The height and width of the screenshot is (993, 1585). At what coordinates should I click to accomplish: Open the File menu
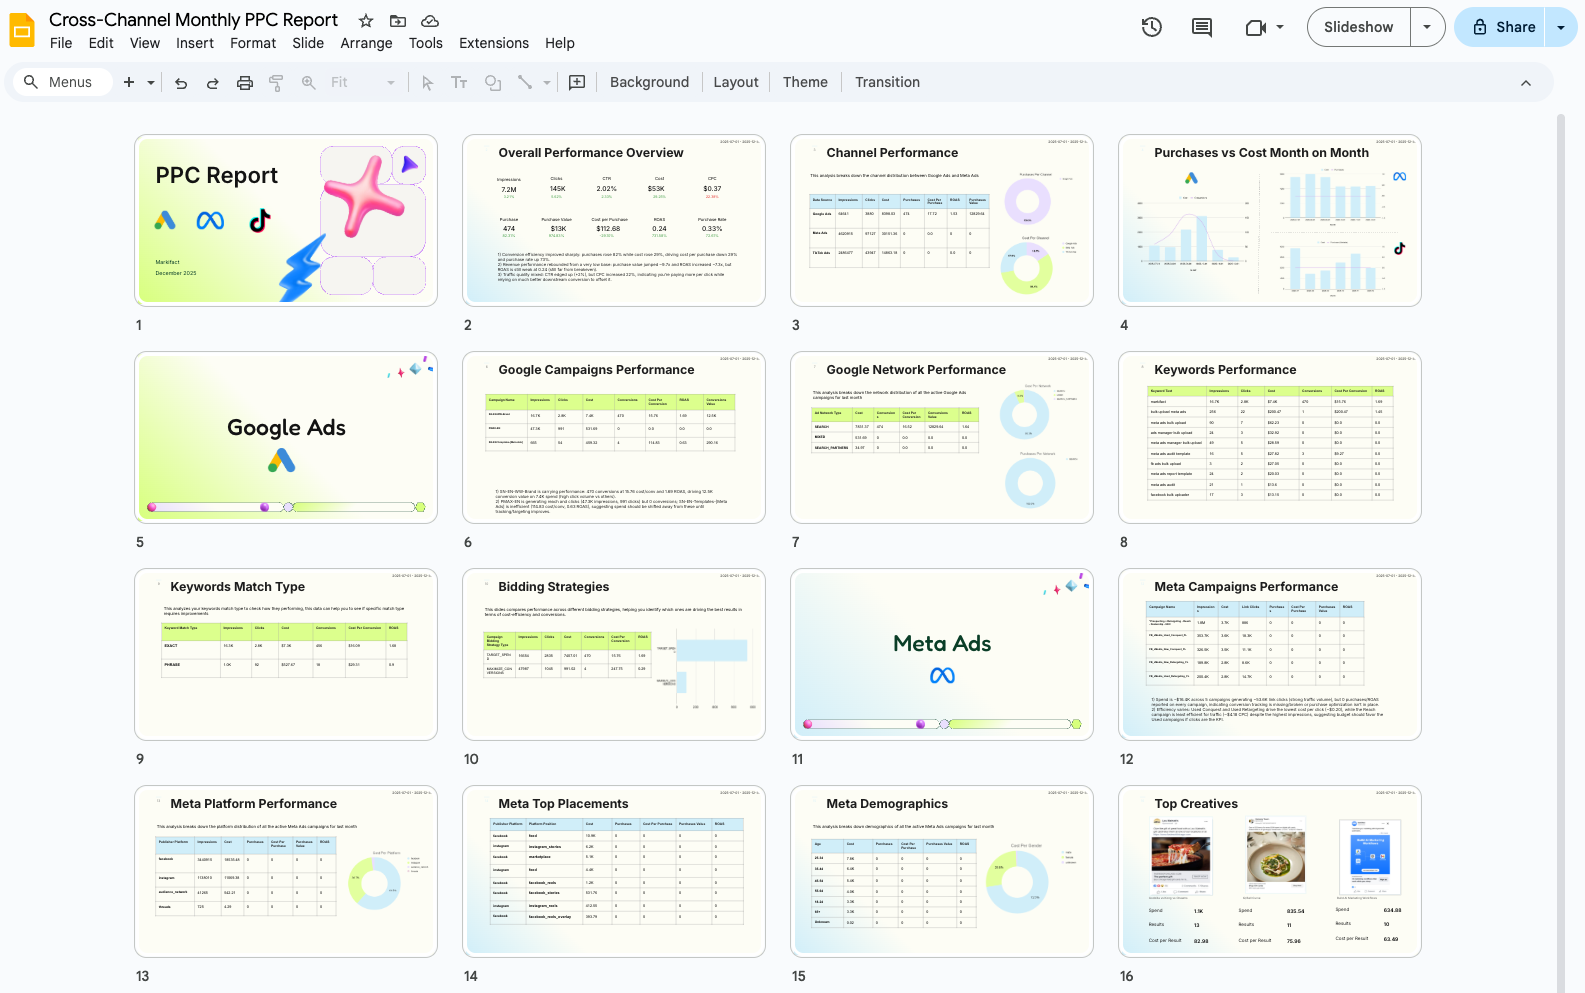[x=61, y=43]
